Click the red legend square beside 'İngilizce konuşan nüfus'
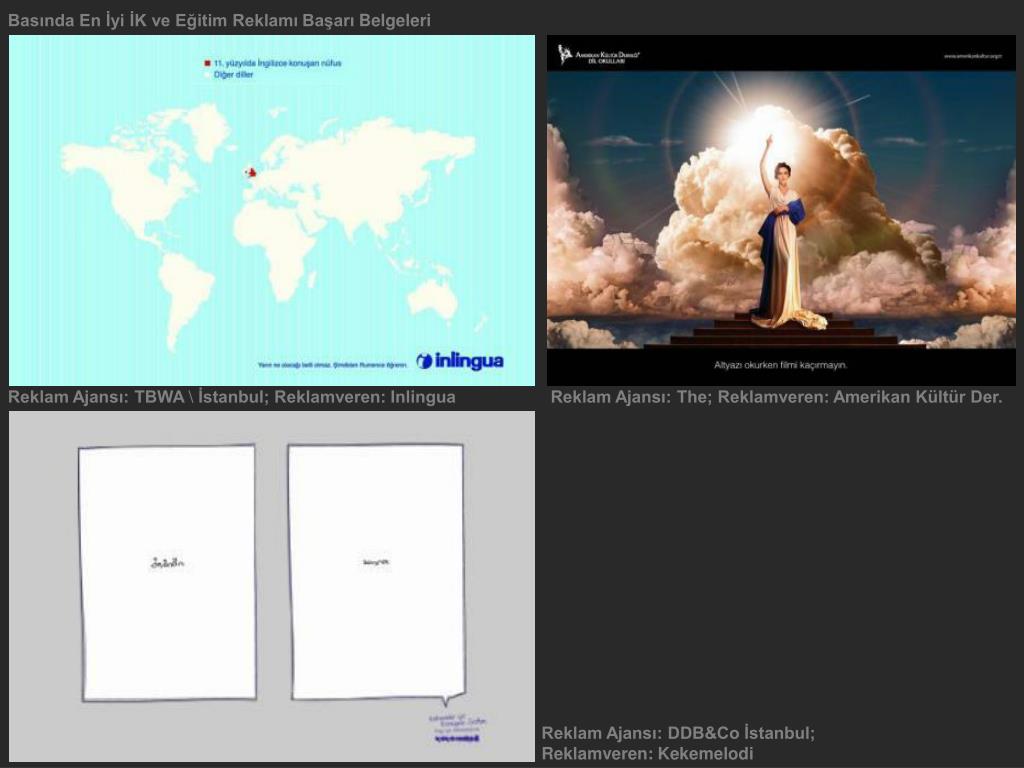This screenshot has height=768, width=1024. click(x=207, y=63)
